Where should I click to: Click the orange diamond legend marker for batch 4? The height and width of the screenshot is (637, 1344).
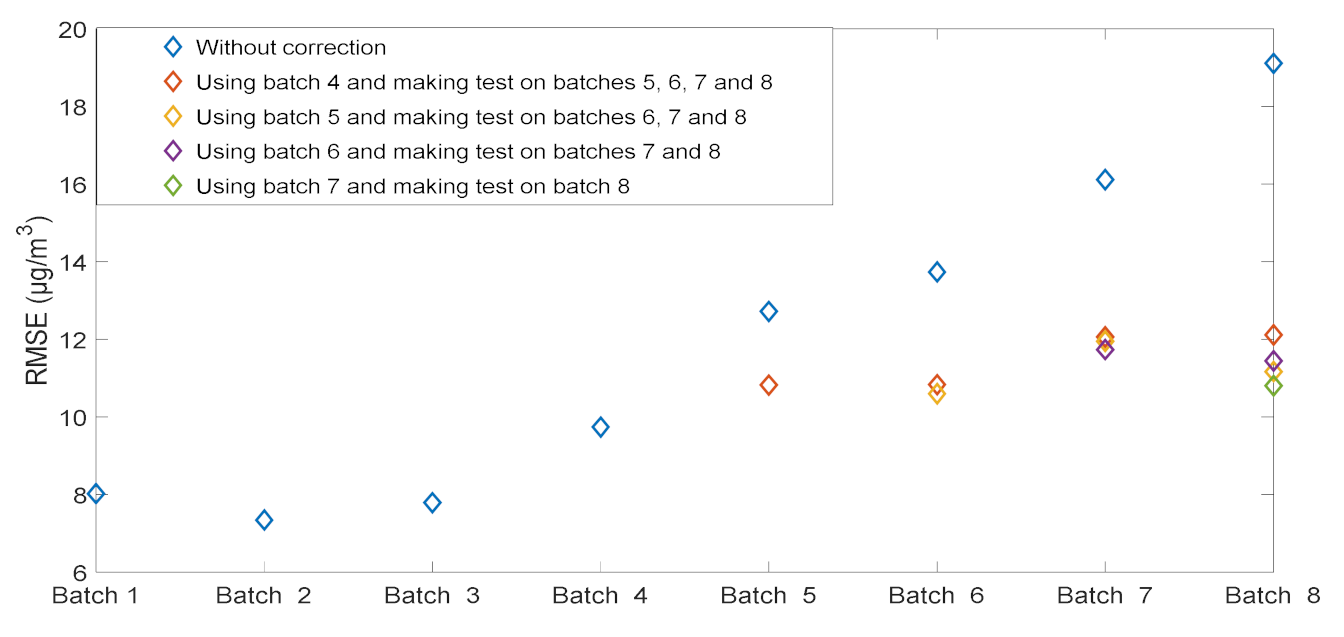tap(173, 82)
